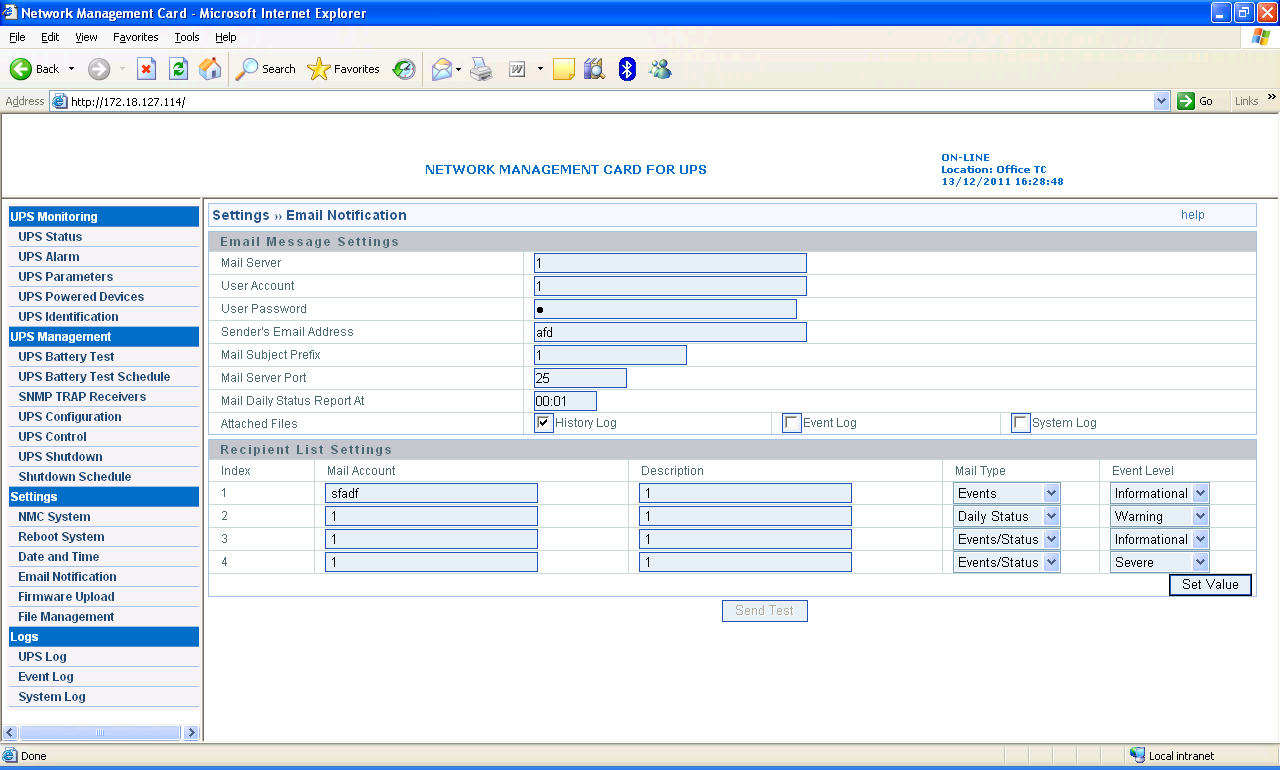
Task: Click the sidebar scroll left arrow
Action: (11, 733)
